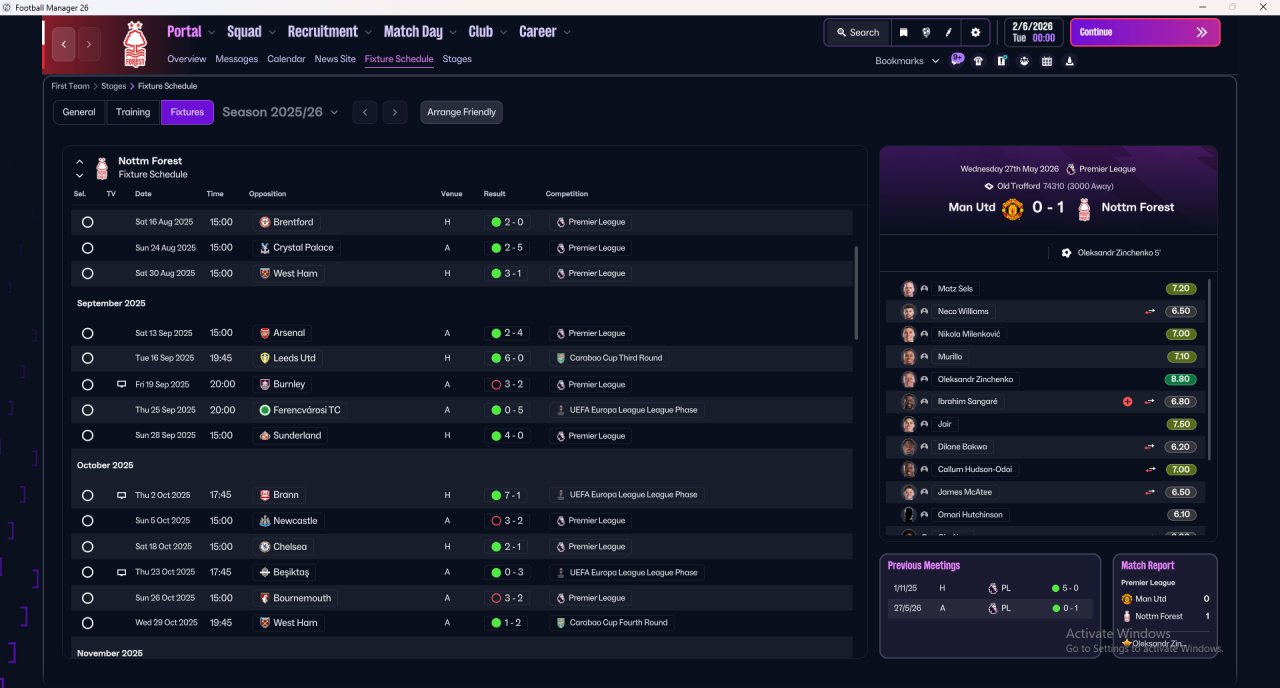The width and height of the screenshot is (1280, 688).
Task: Click the people group icon in bookmarks bar
Action: pos(1024,61)
